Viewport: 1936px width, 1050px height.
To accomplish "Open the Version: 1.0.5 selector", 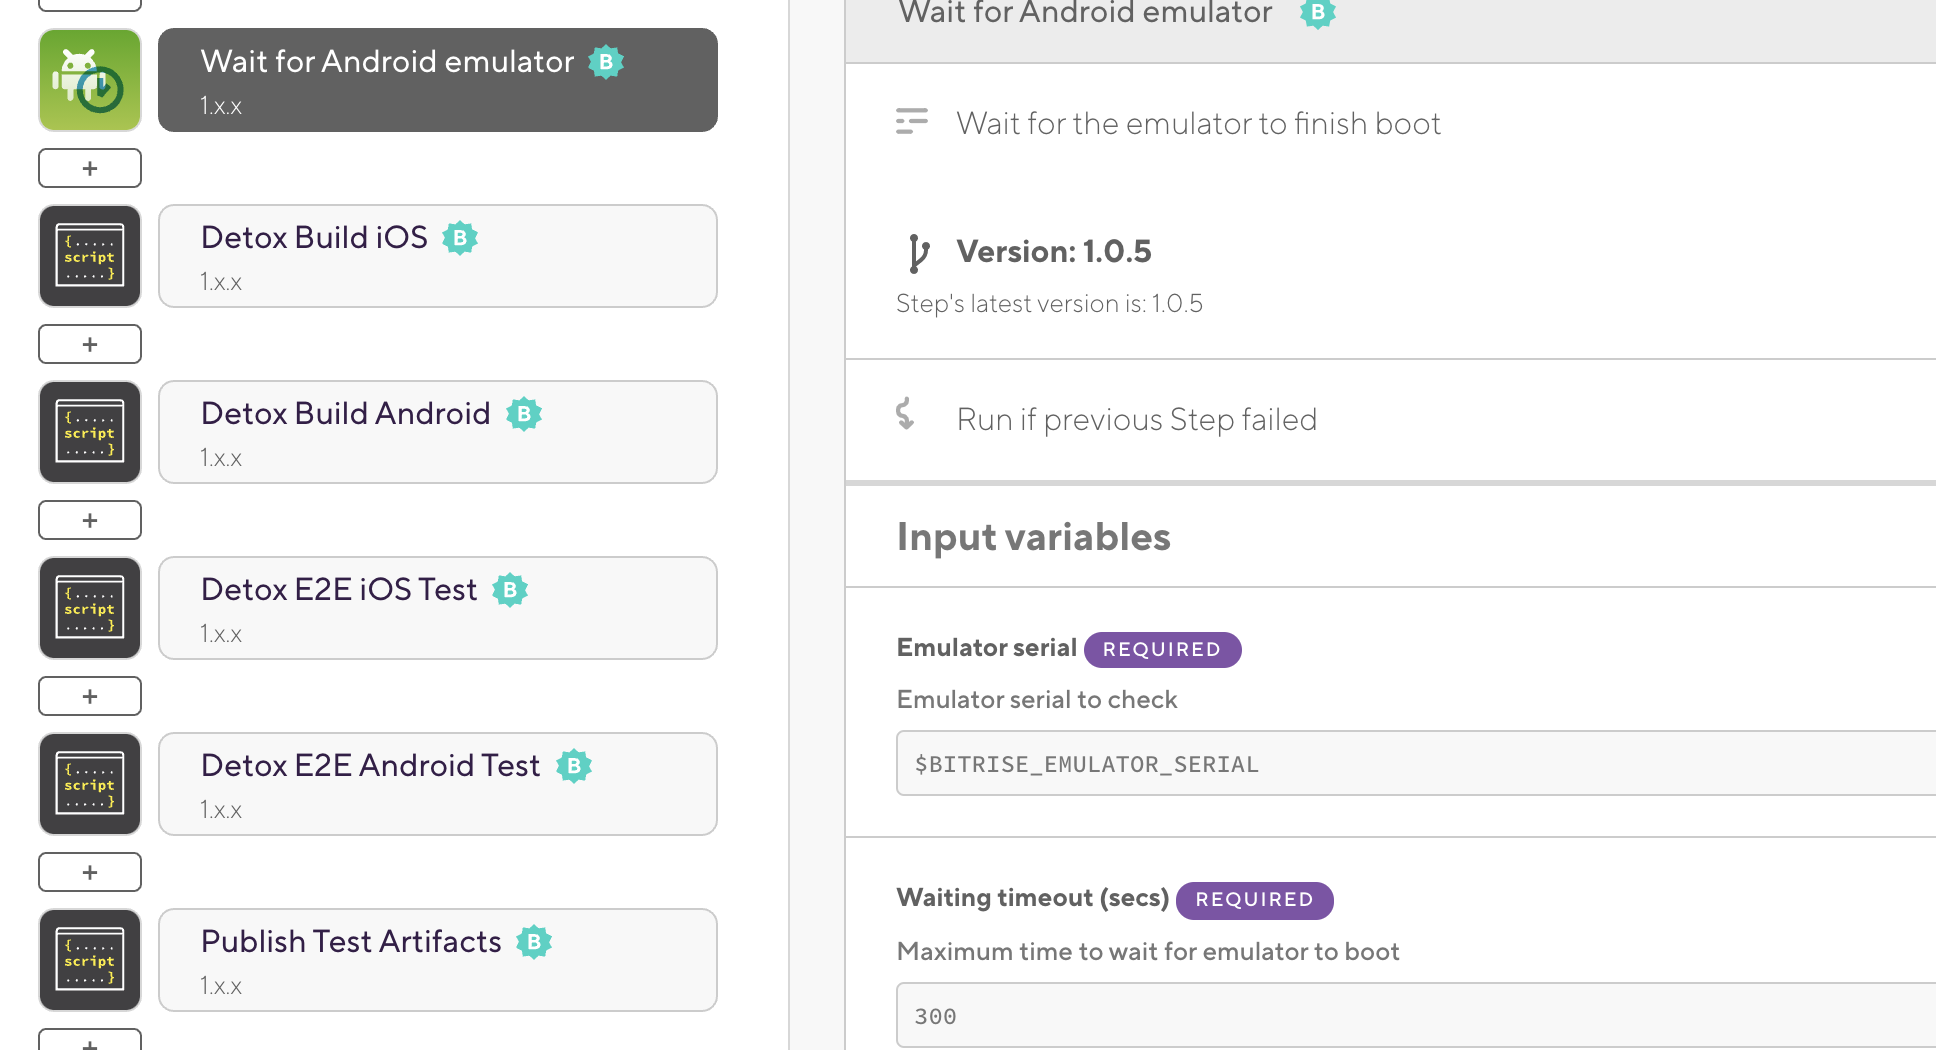I will pos(1054,251).
